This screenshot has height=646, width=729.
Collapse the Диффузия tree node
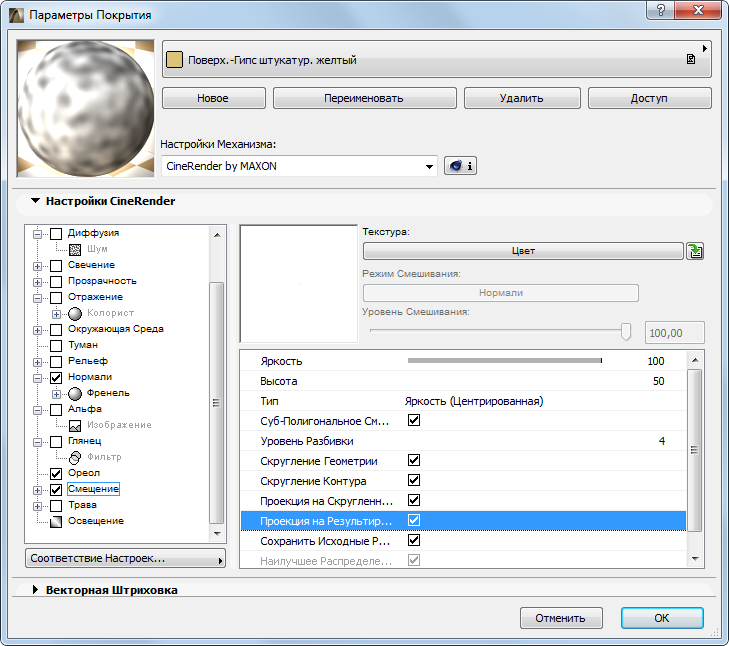click(x=37, y=234)
